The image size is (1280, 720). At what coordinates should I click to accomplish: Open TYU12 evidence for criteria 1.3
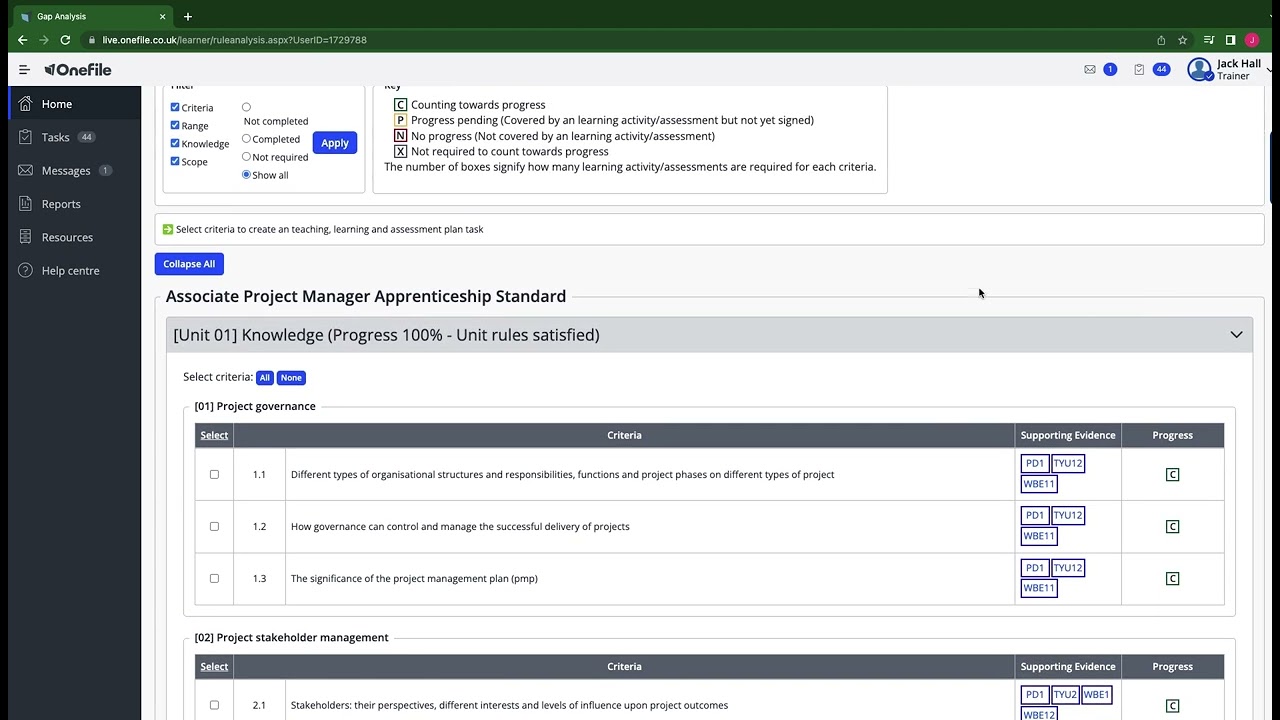coord(1068,567)
